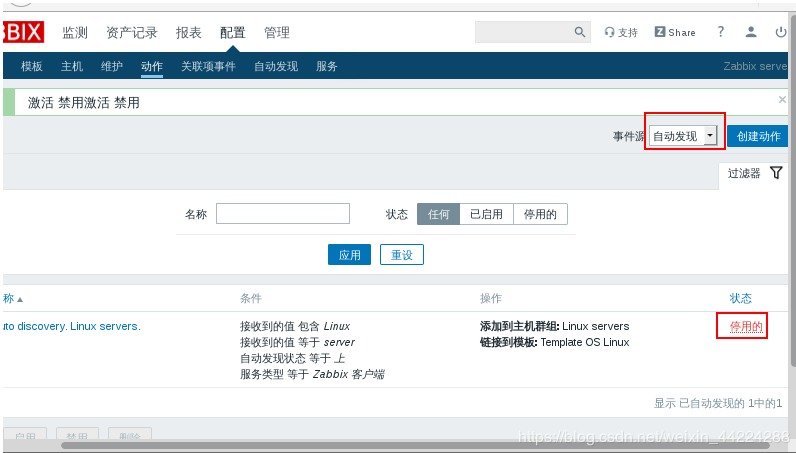Select the 停用的 status filter option
This screenshot has width=796, height=453.
540,214
